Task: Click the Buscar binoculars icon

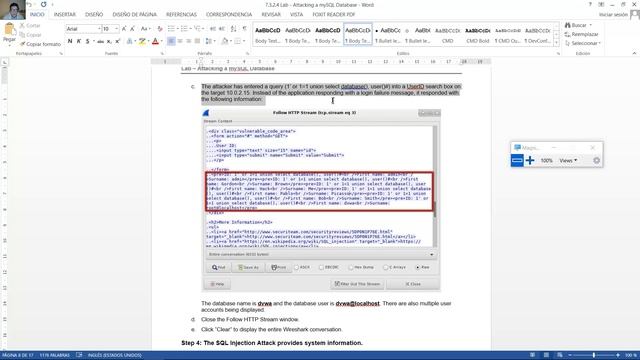Action: pyautogui.click(x=567, y=25)
